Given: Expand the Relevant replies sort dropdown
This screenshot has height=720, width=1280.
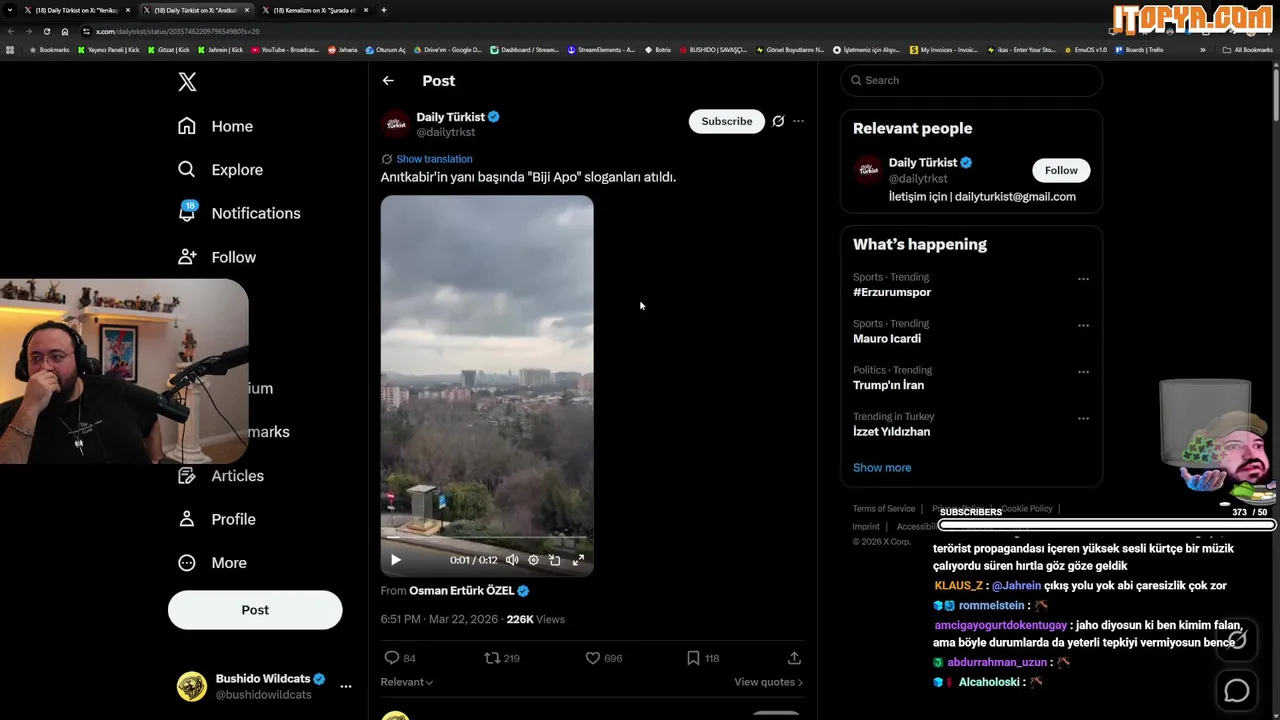Looking at the screenshot, I should tap(406, 682).
